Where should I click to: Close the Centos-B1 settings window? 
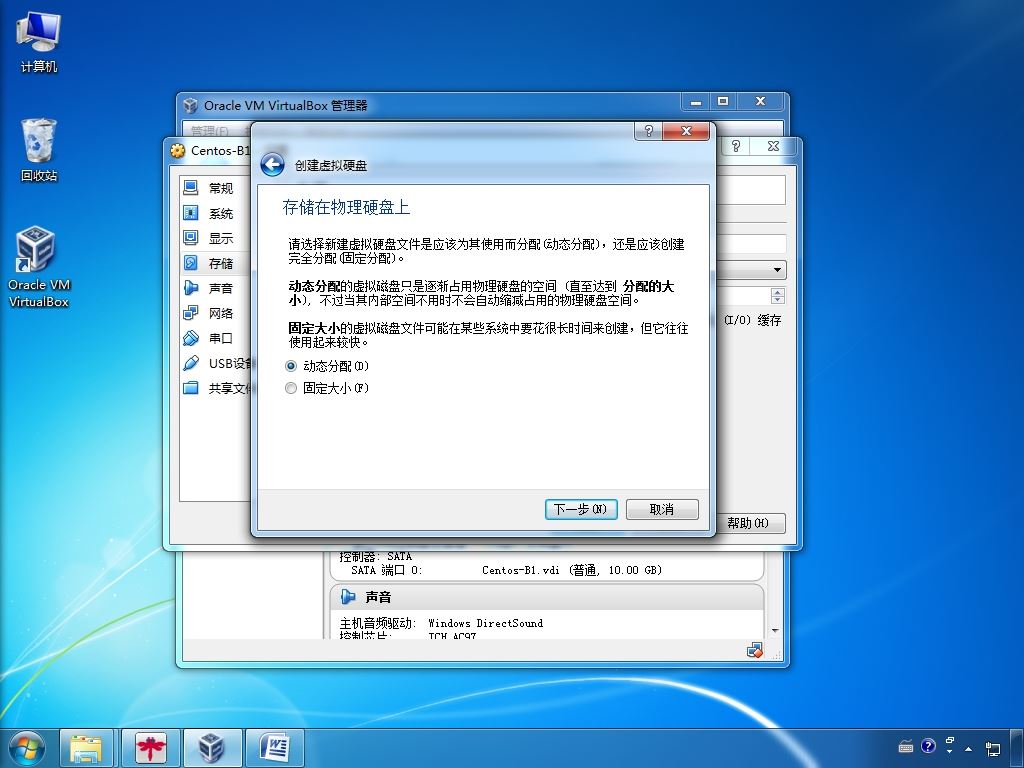(773, 146)
